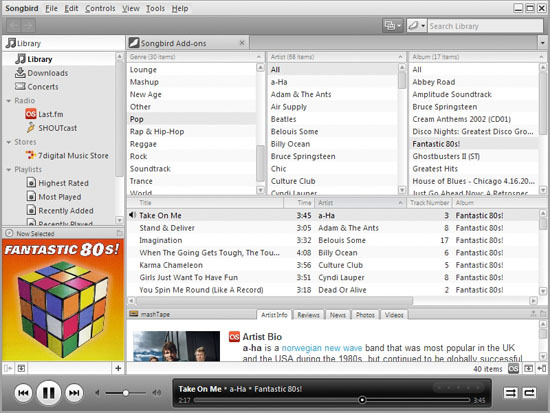Click the Last.fm status bar icon
This screenshot has width=550, height=413.
(x=513, y=368)
